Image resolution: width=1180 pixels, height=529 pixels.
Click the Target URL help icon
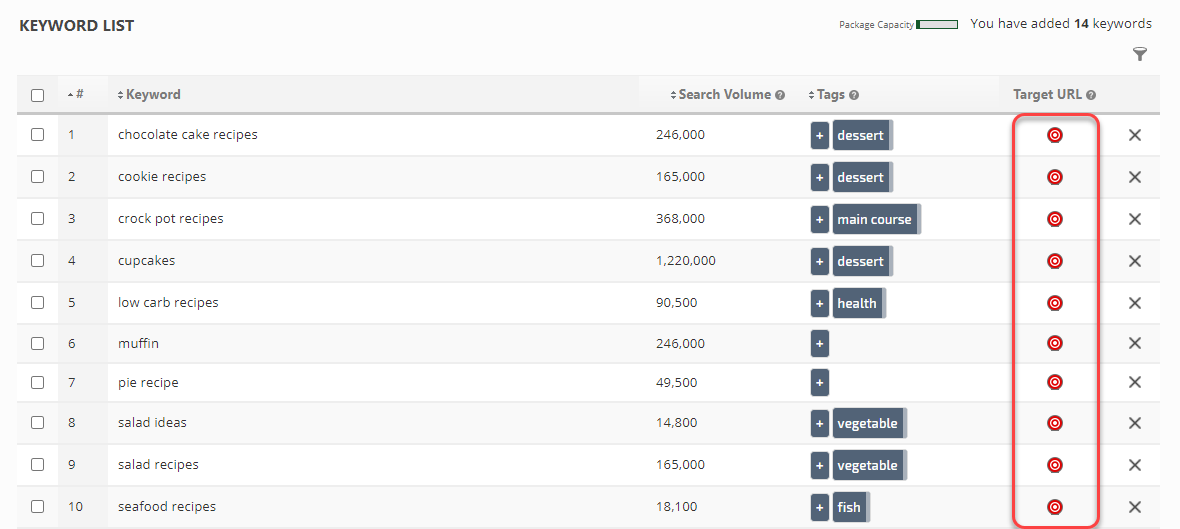1091,95
